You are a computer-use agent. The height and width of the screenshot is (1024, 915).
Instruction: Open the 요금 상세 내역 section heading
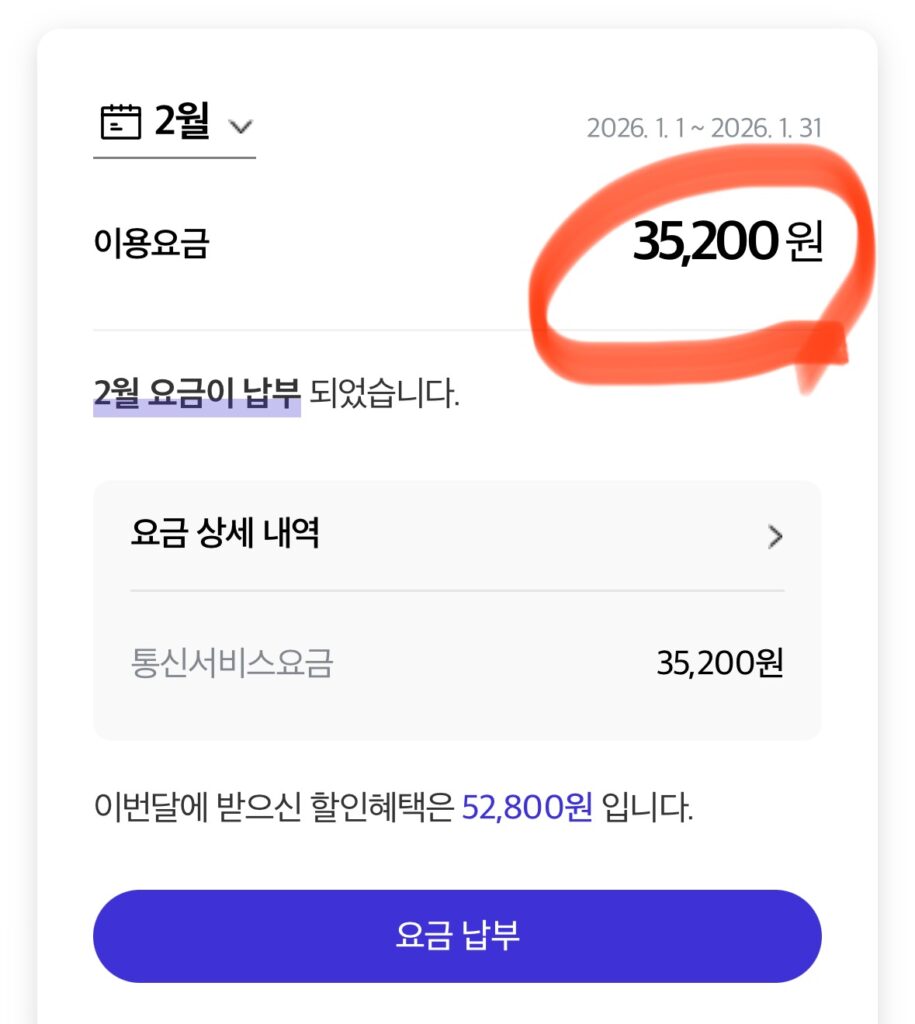[225, 534]
